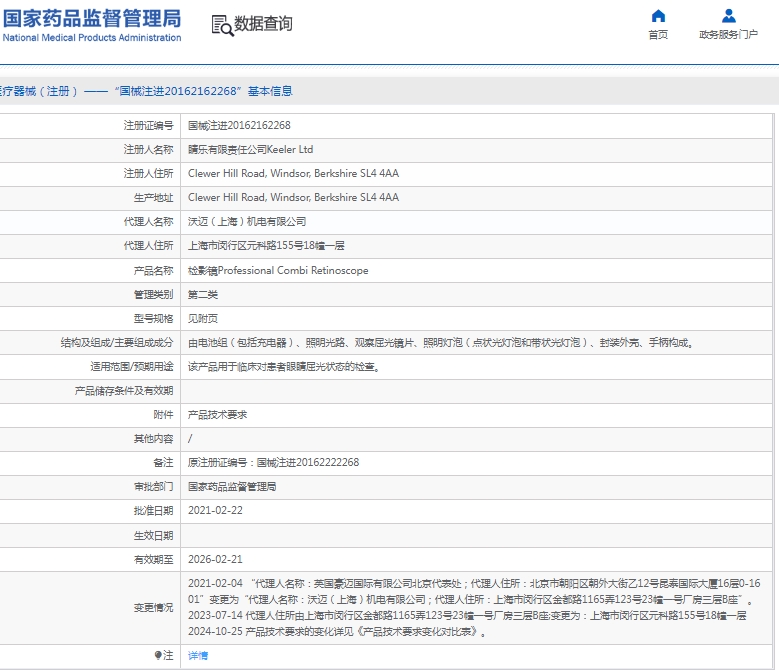Click the expiry date 2026-02-21

click(x=215, y=559)
